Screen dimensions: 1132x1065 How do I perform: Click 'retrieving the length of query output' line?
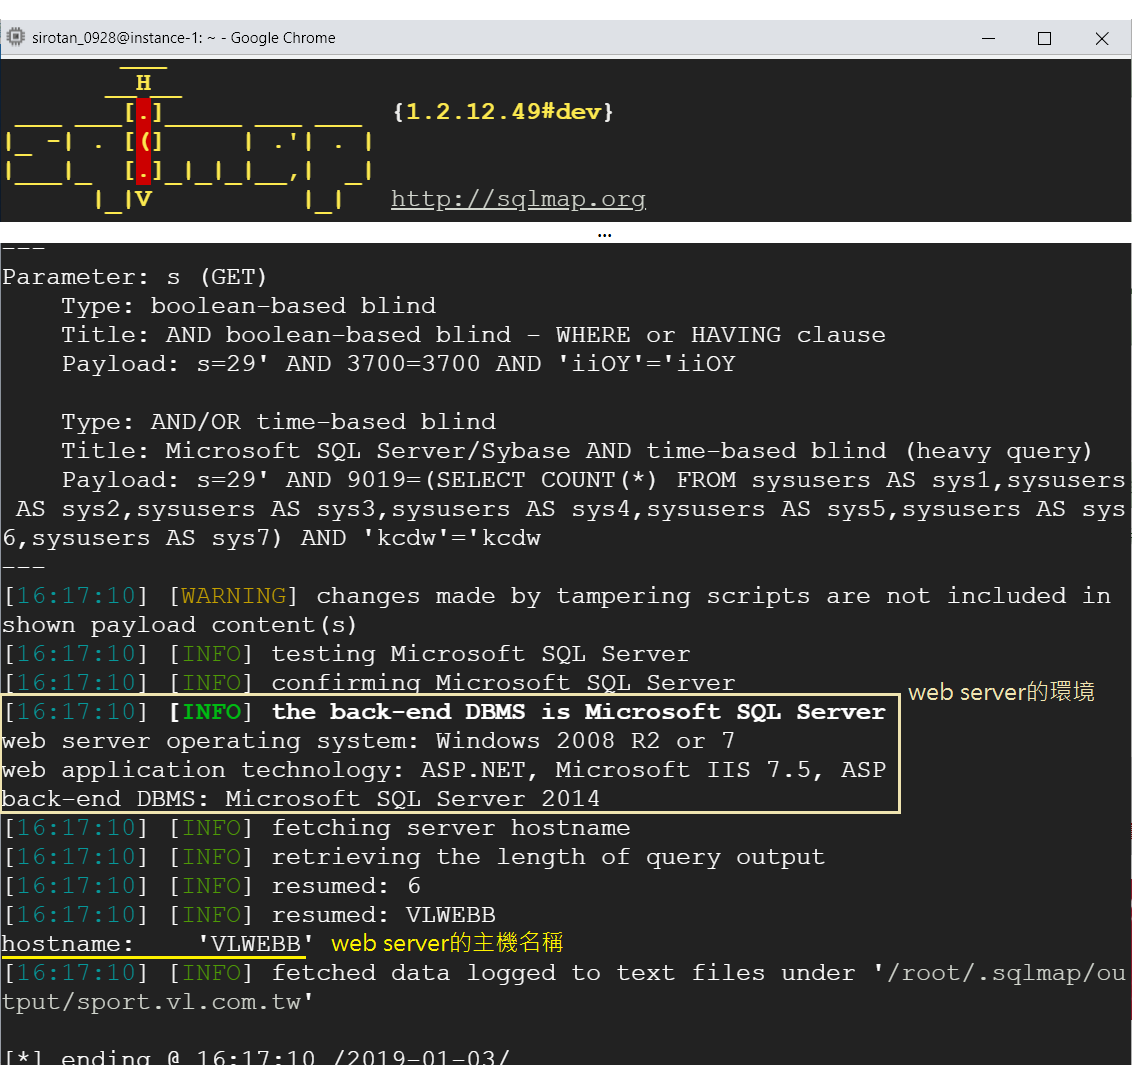click(x=414, y=857)
